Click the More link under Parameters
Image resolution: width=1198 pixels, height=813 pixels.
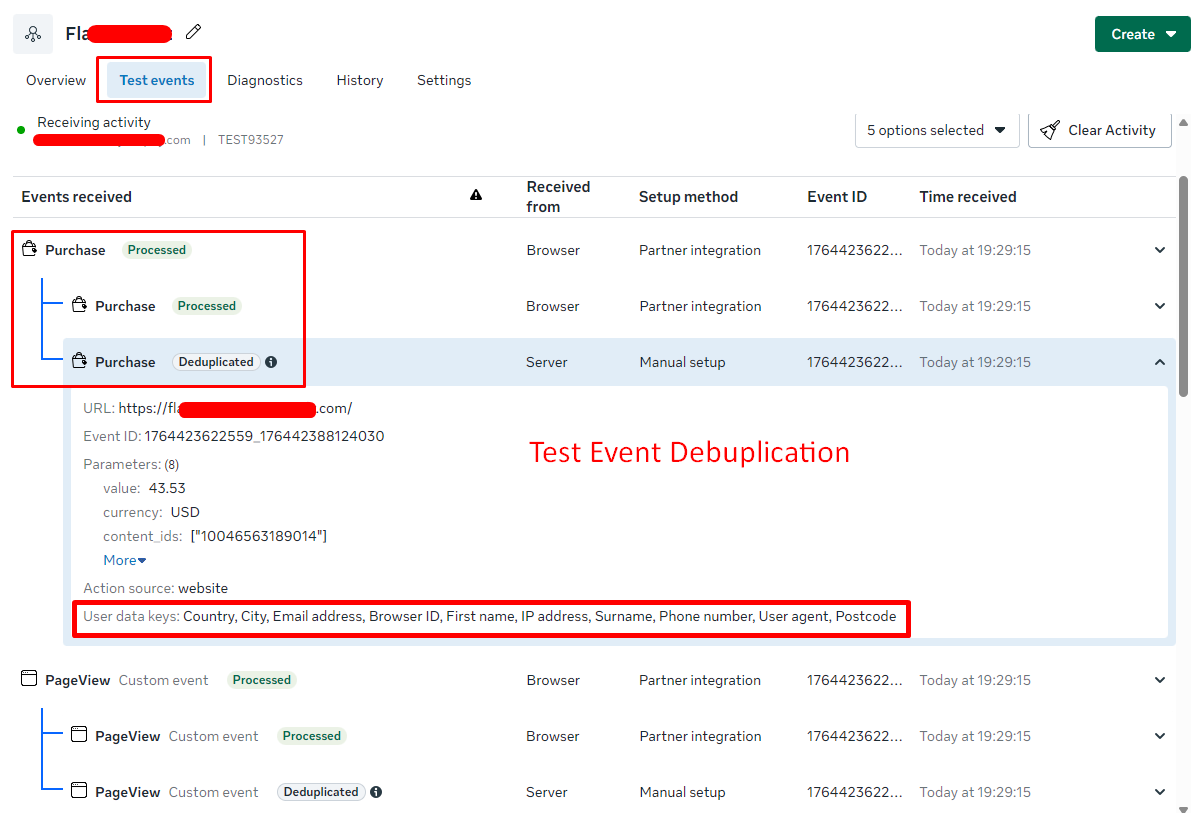[x=124, y=560]
